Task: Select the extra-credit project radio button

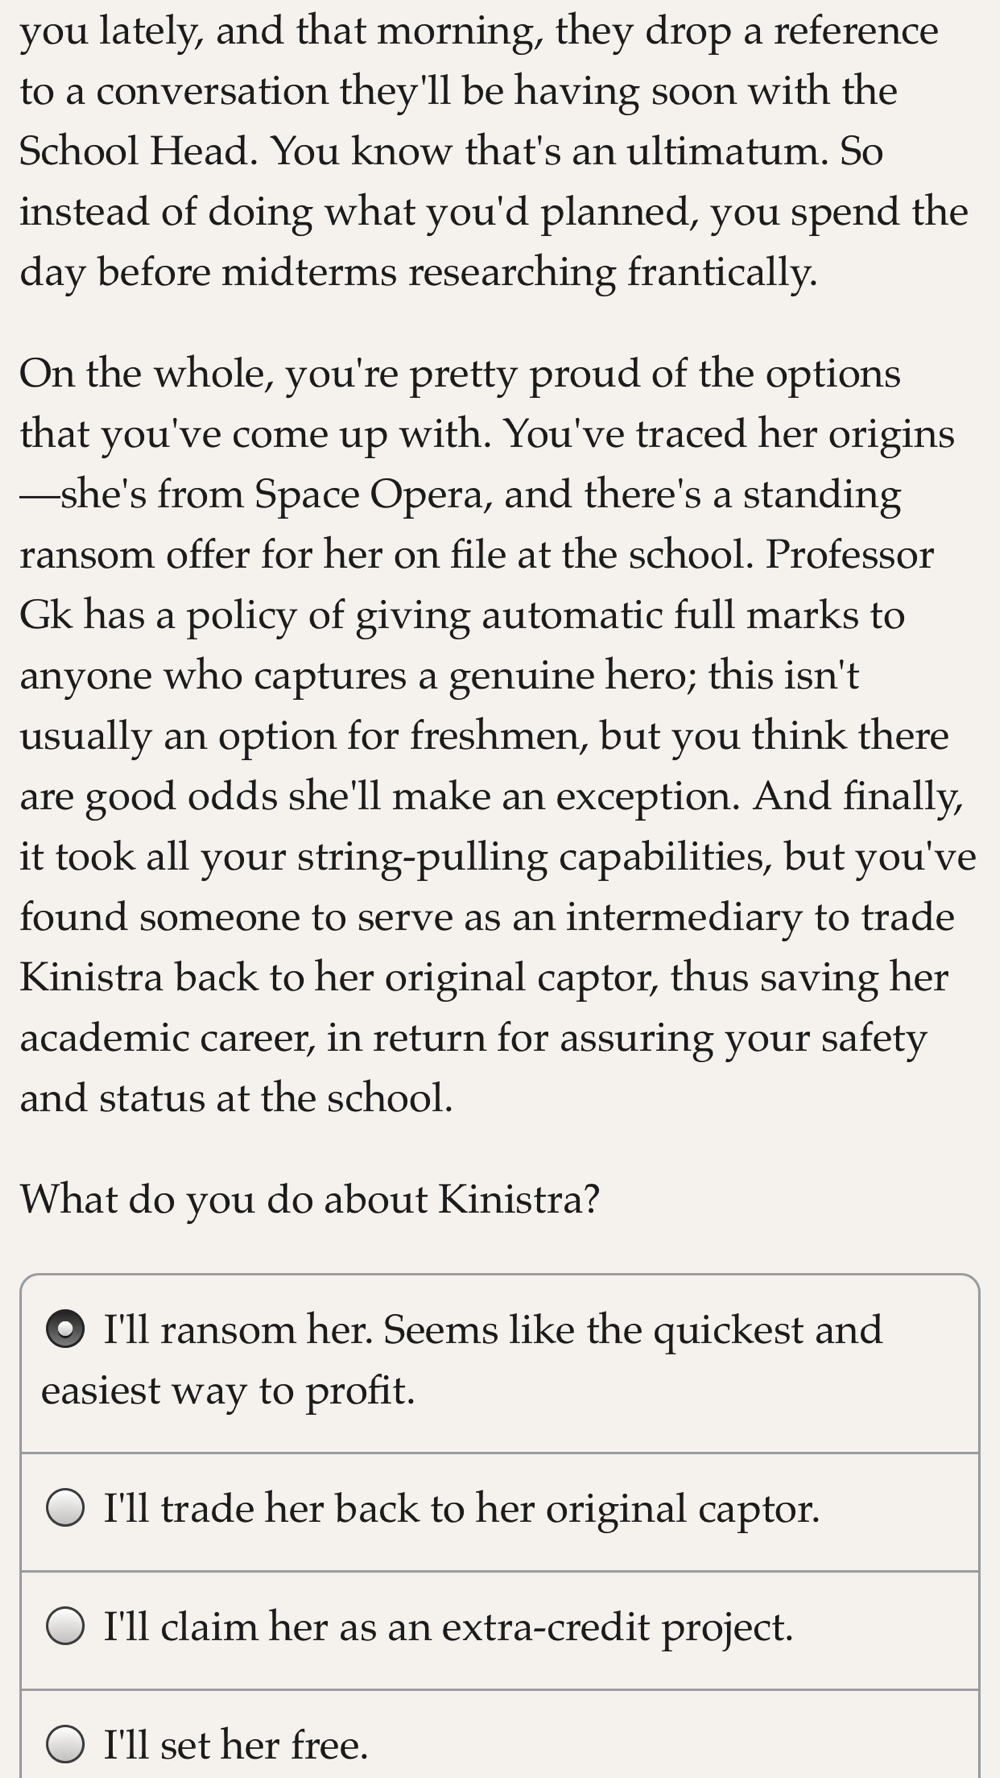Action: tap(66, 1627)
